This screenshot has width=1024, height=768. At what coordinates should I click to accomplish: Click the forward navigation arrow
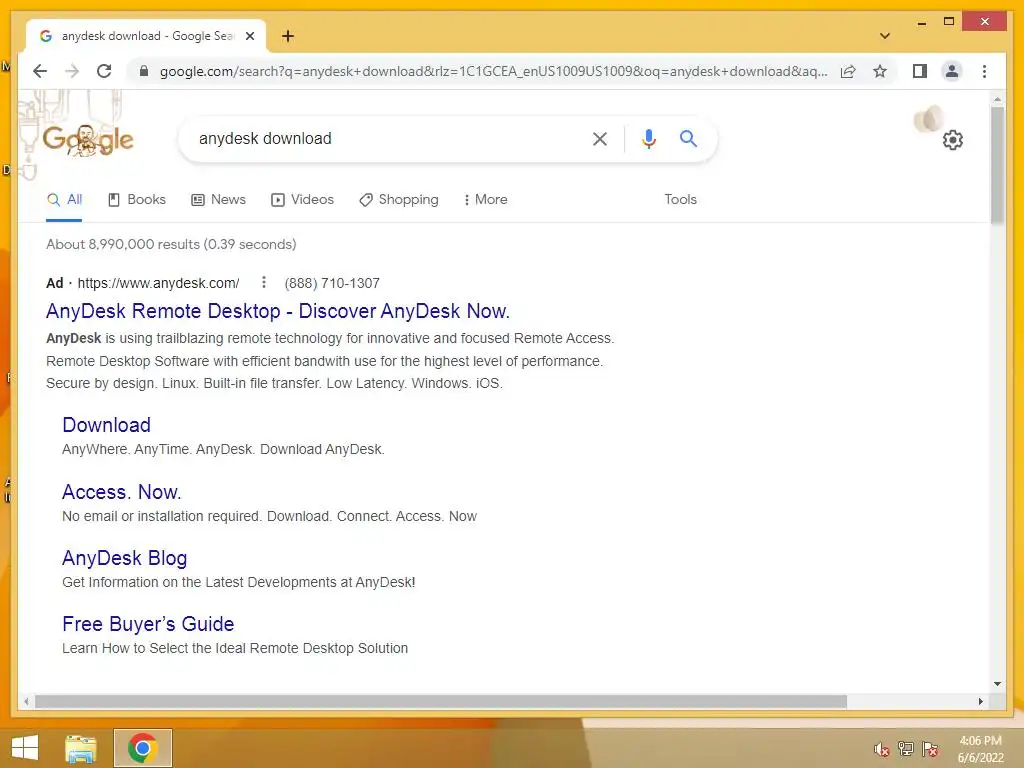pyautogui.click(x=72, y=71)
